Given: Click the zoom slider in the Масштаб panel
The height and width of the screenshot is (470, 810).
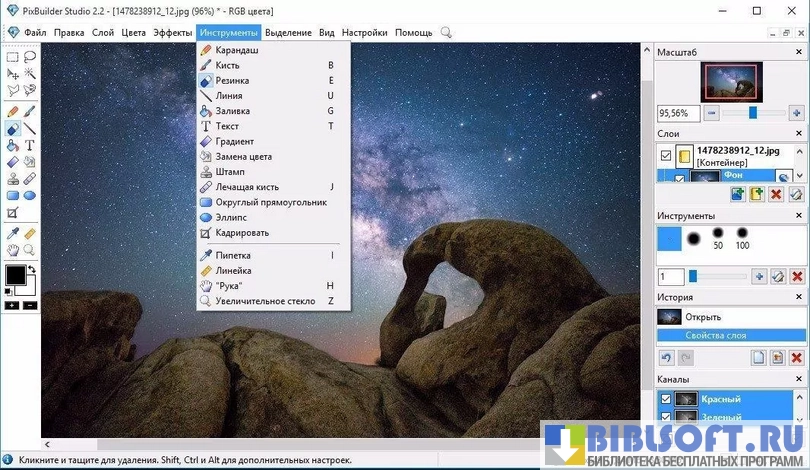Looking at the screenshot, I should coord(752,113).
